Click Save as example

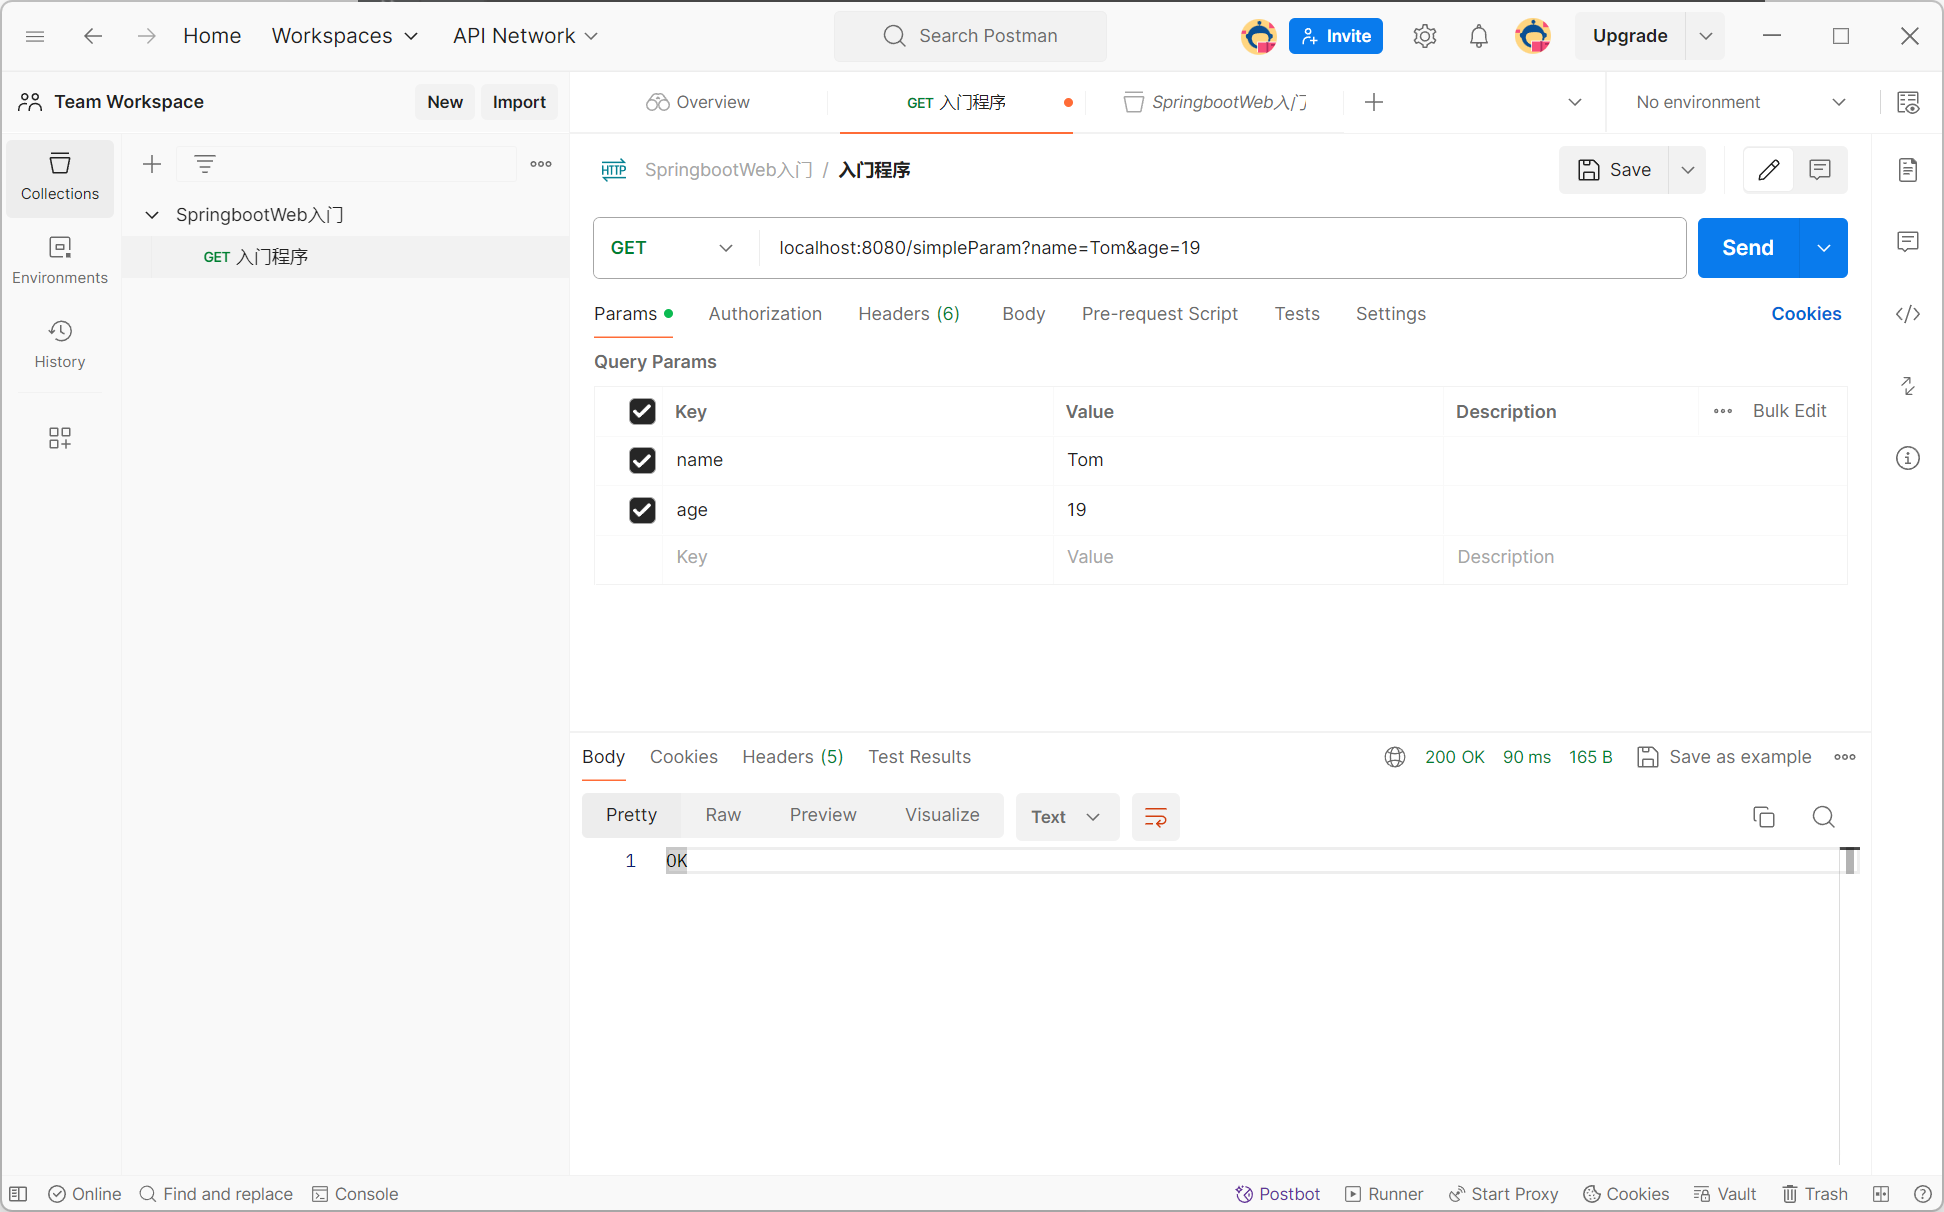(1724, 757)
